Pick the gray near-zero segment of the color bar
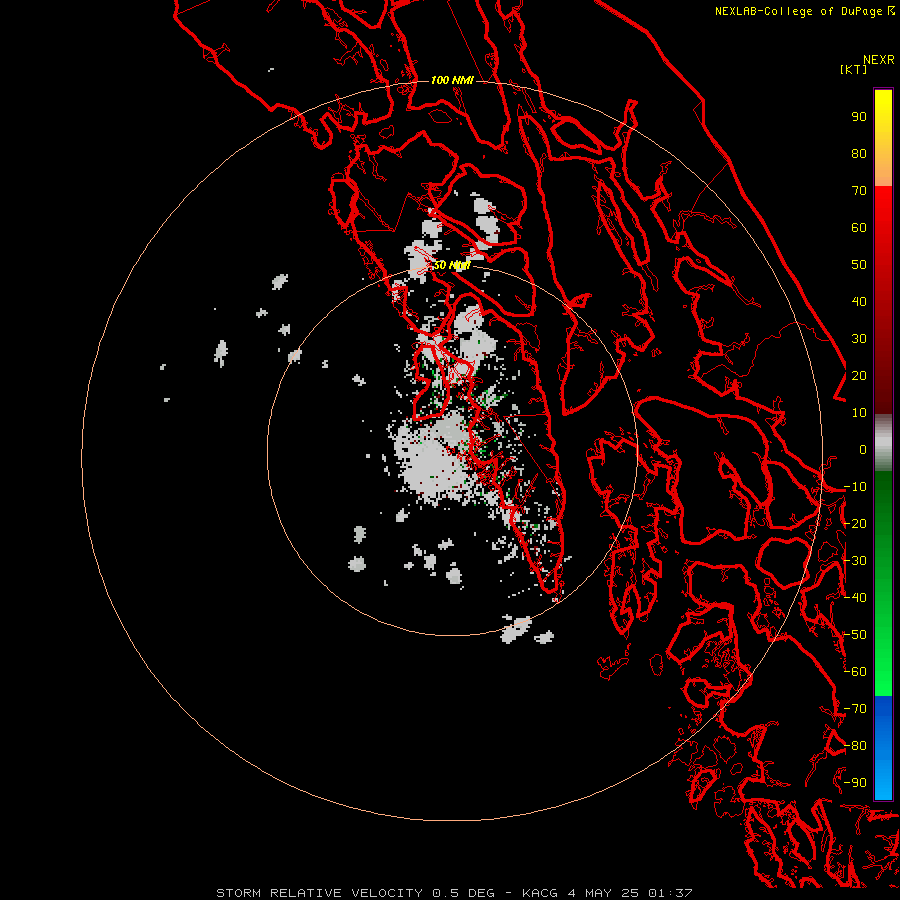 tap(883, 443)
